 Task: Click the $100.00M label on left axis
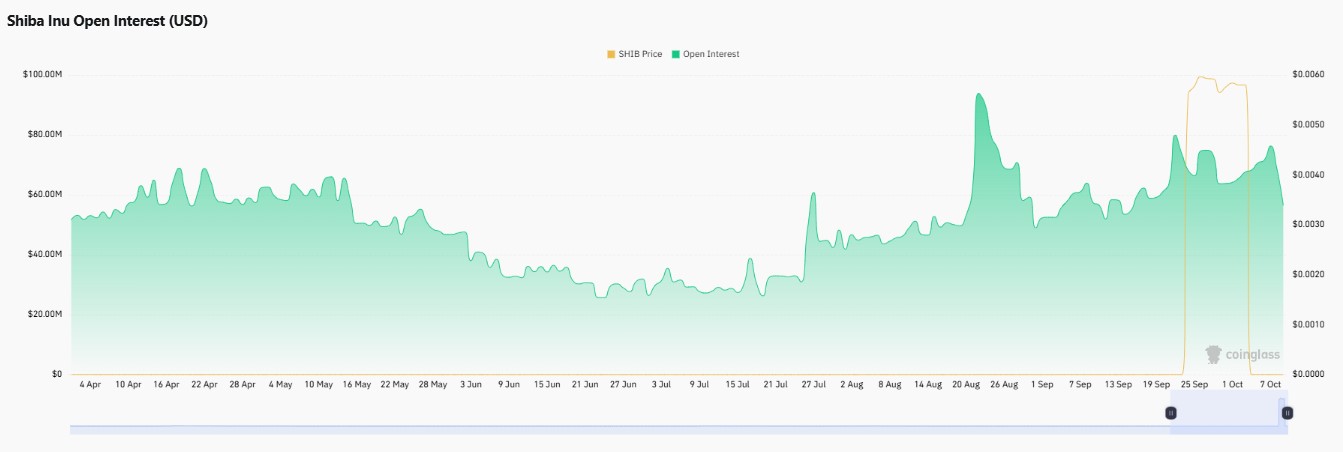43,75
